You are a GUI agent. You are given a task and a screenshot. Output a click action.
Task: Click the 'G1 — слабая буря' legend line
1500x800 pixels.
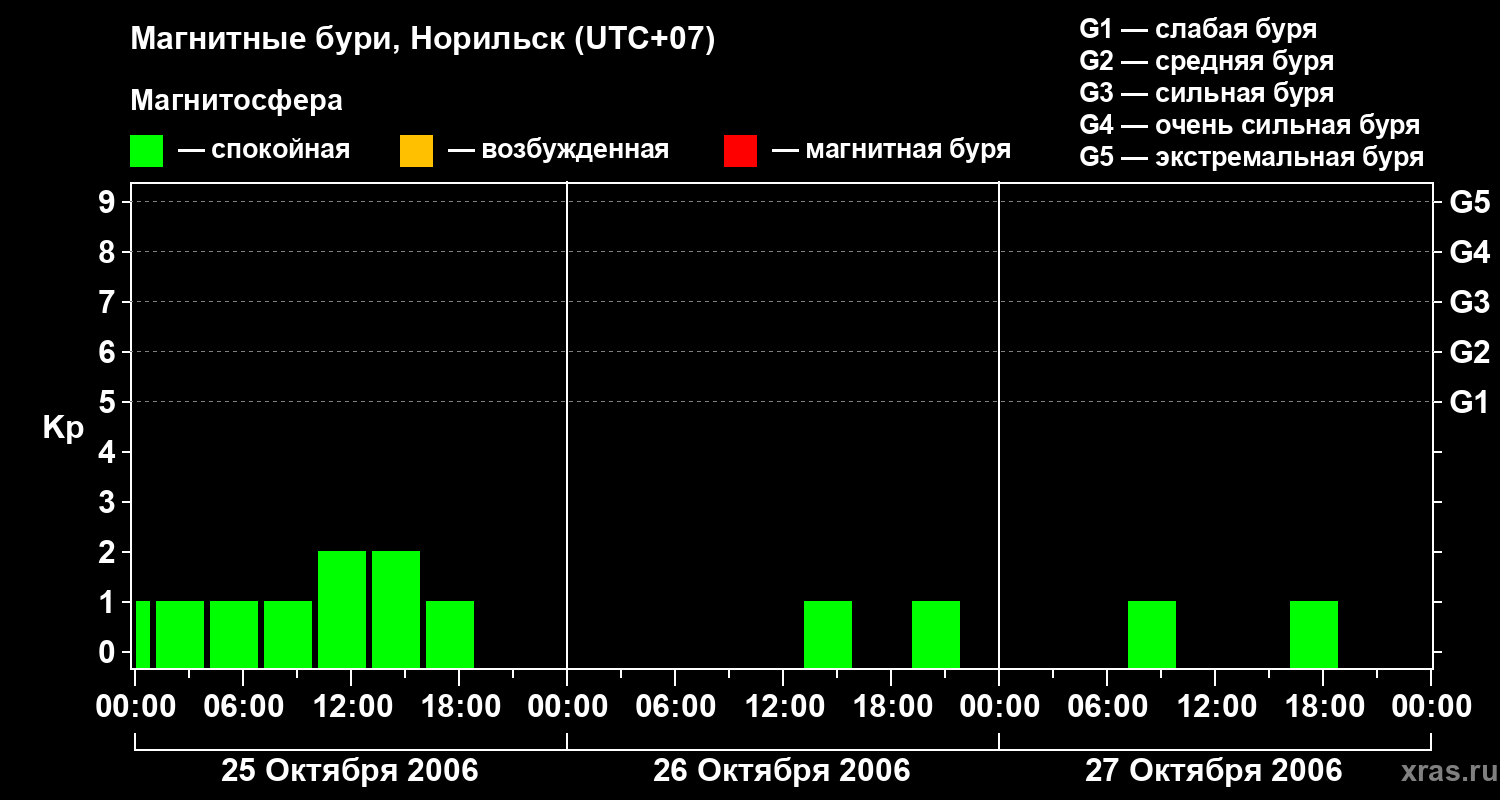point(1198,29)
